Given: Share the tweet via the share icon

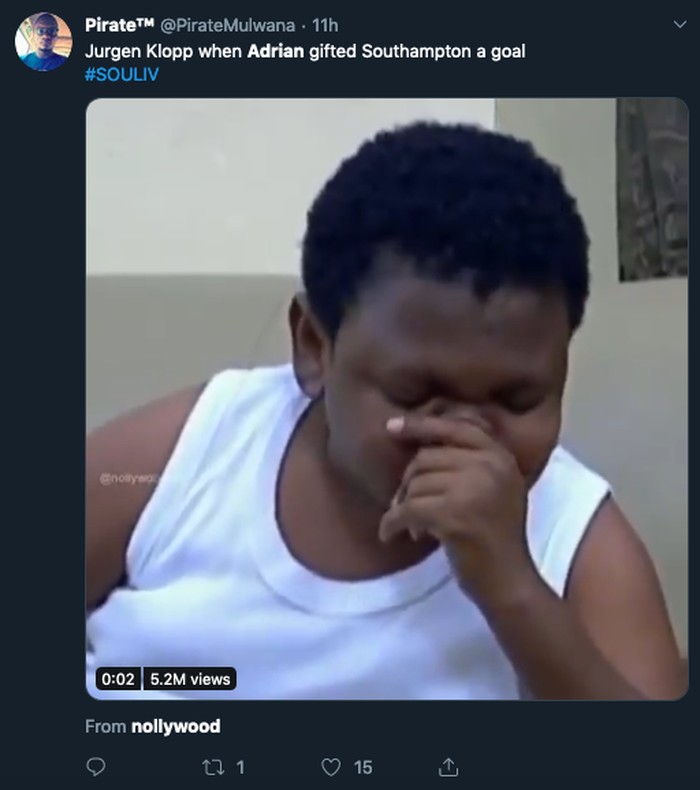Looking at the screenshot, I should [449, 767].
